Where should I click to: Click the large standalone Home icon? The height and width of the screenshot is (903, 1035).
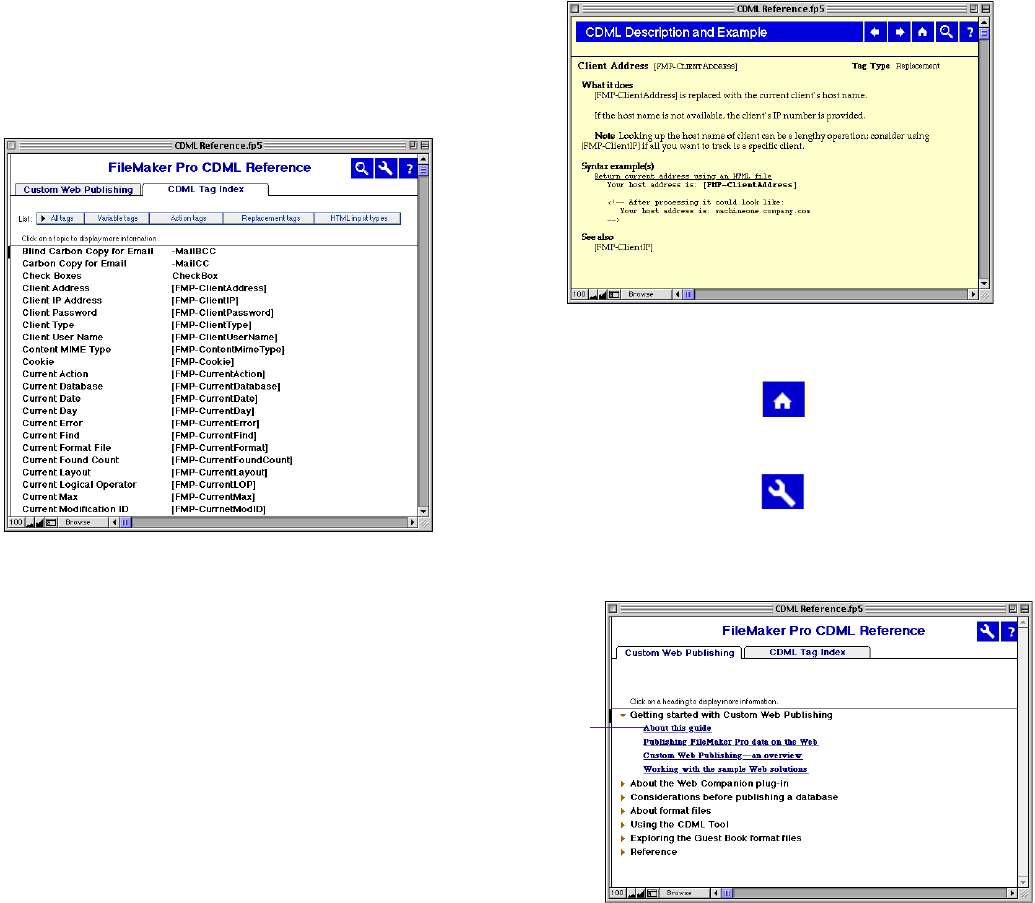pos(783,399)
